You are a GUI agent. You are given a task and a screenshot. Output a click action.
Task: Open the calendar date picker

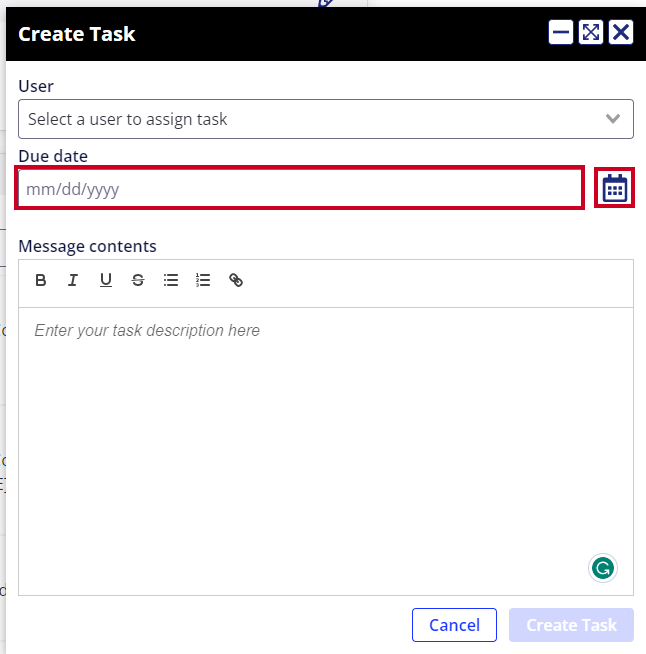click(x=614, y=188)
